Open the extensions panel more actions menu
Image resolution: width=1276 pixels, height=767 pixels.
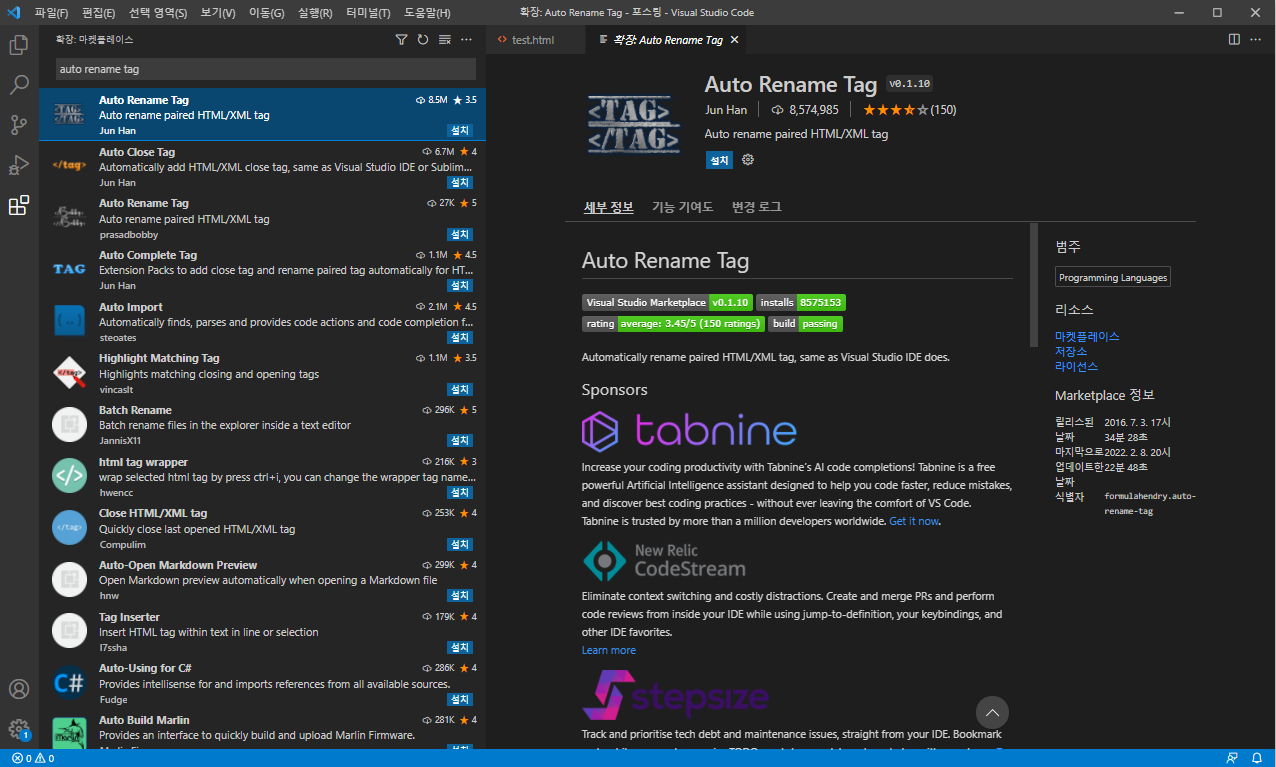pyautogui.click(x=465, y=40)
